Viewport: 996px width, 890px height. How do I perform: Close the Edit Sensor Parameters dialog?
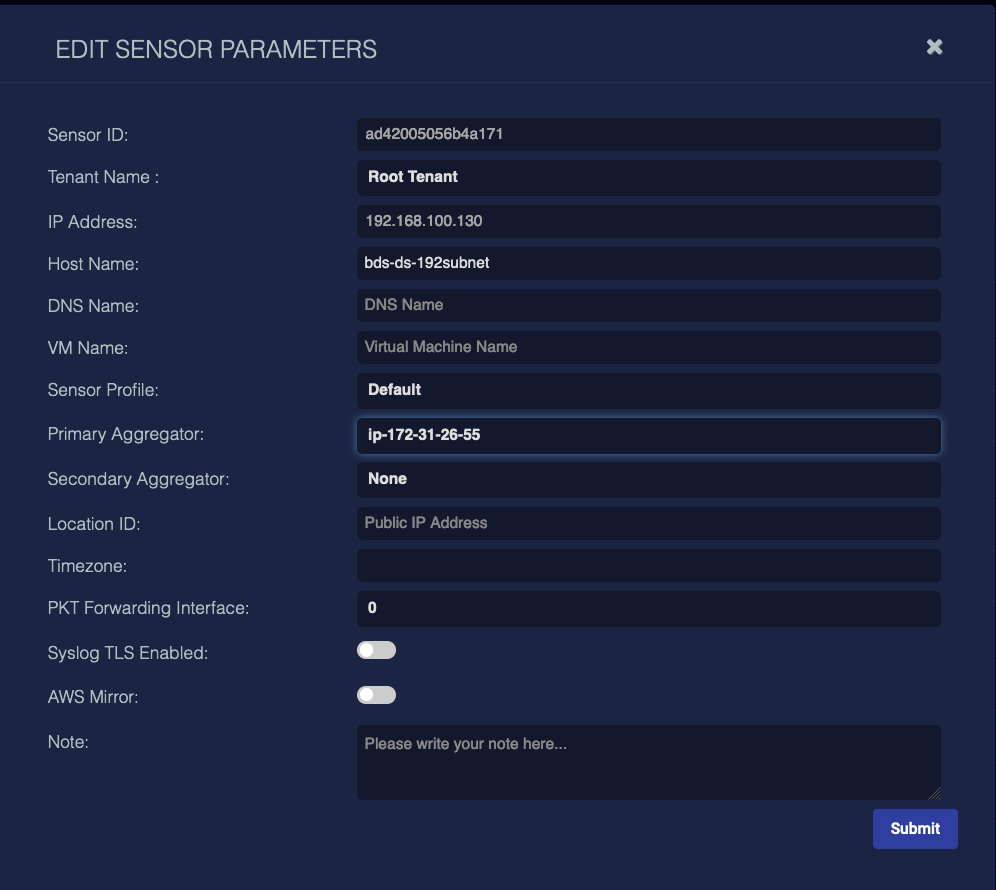click(933, 46)
